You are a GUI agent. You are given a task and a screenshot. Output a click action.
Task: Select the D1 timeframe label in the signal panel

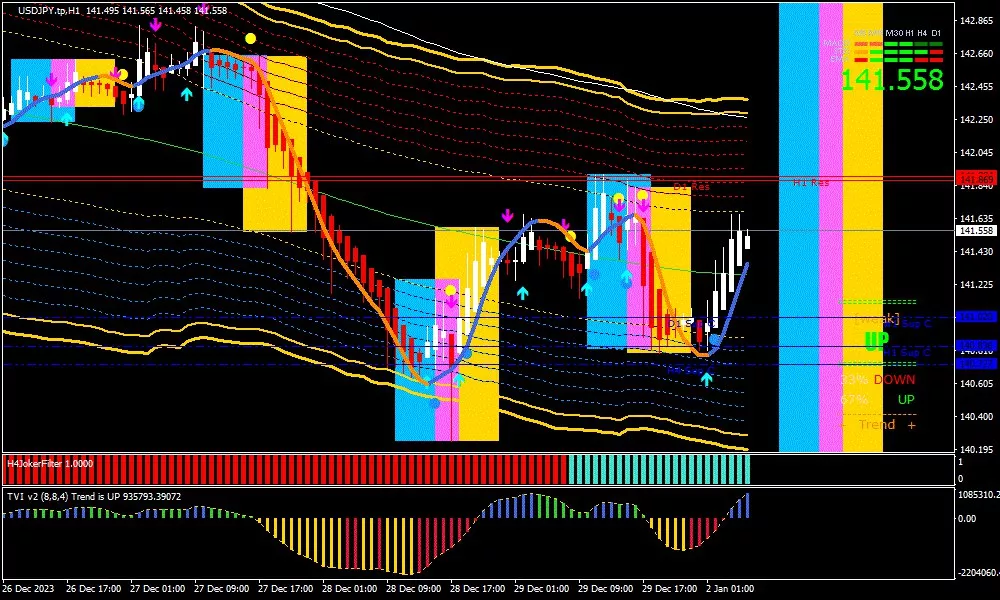click(x=936, y=33)
